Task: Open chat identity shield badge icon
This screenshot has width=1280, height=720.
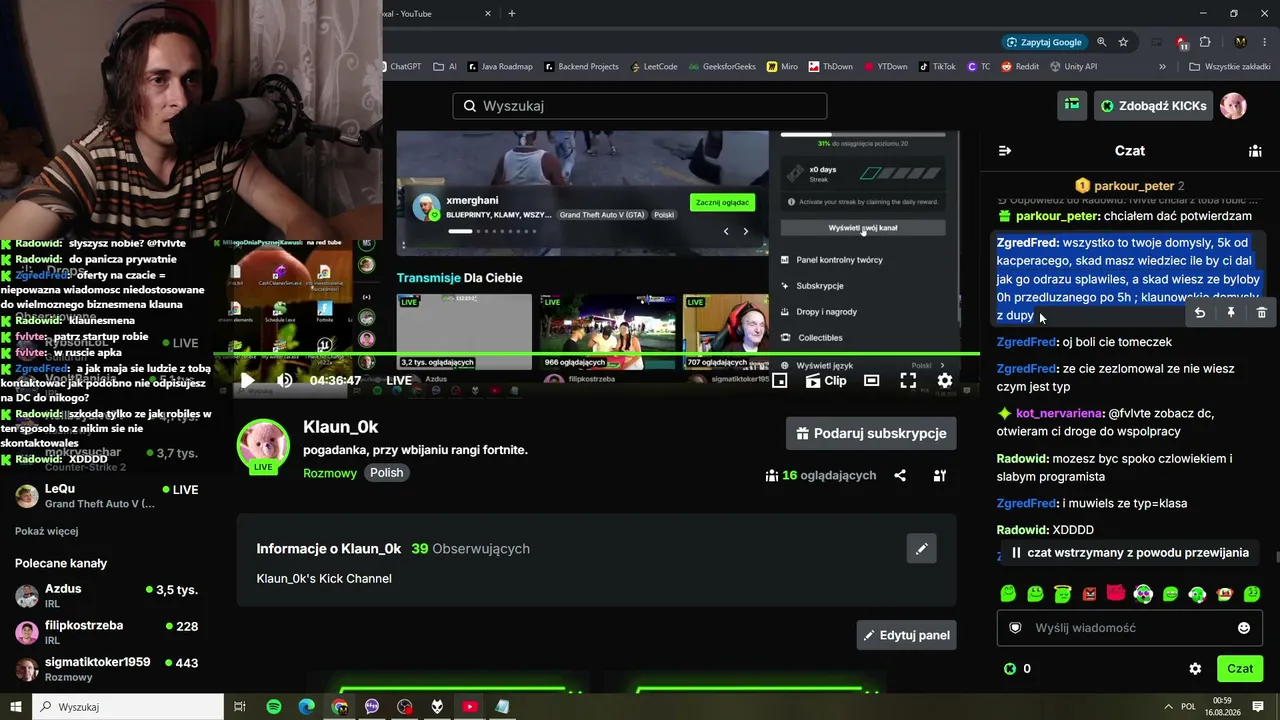Action: pos(1015,628)
